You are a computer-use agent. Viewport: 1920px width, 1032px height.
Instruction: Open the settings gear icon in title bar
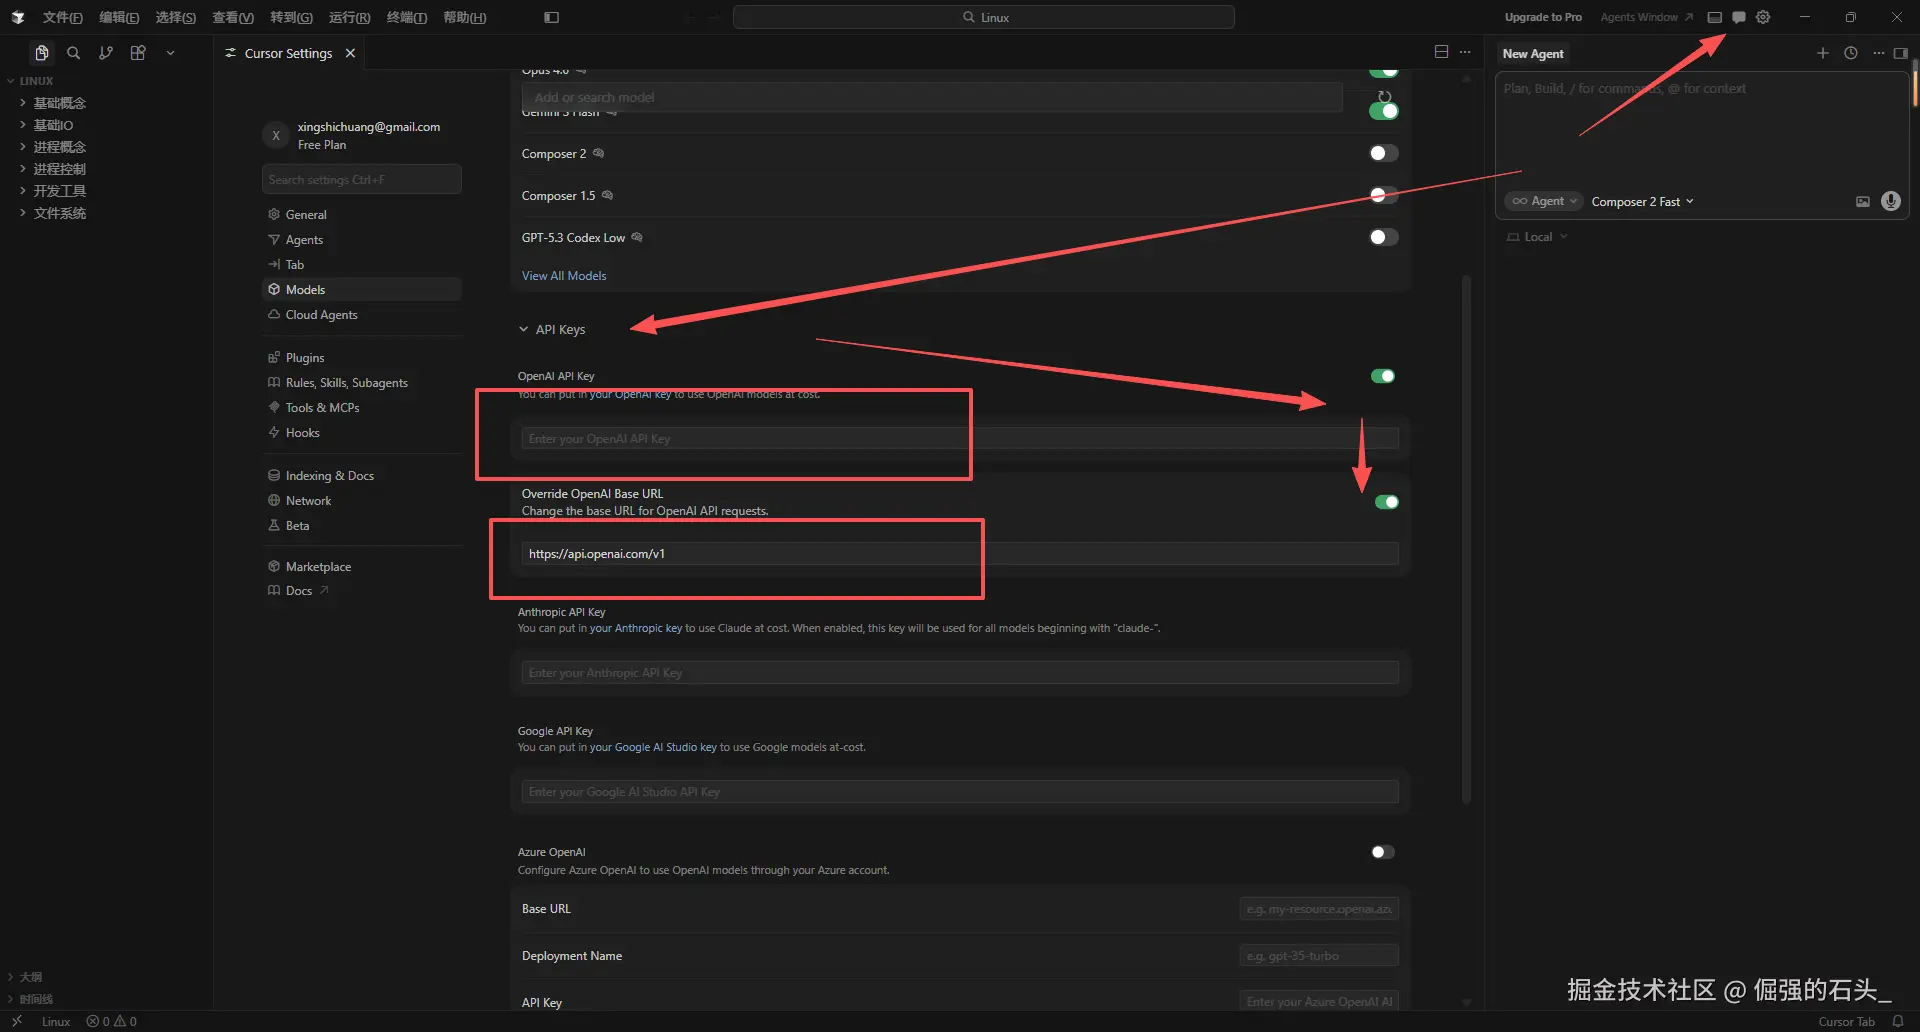point(1763,17)
